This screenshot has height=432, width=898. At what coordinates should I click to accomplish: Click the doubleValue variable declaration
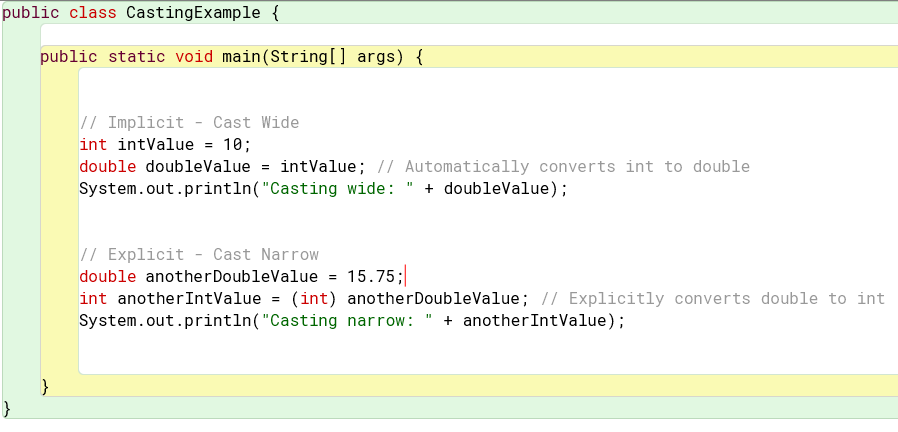click(198, 167)
